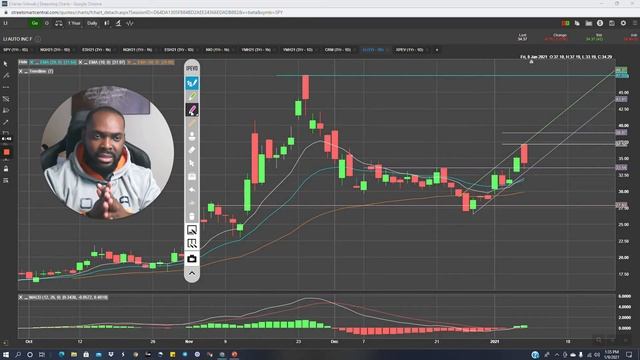
Task: Remove the orange EMA indicator
Action: (x=129, y=62)
